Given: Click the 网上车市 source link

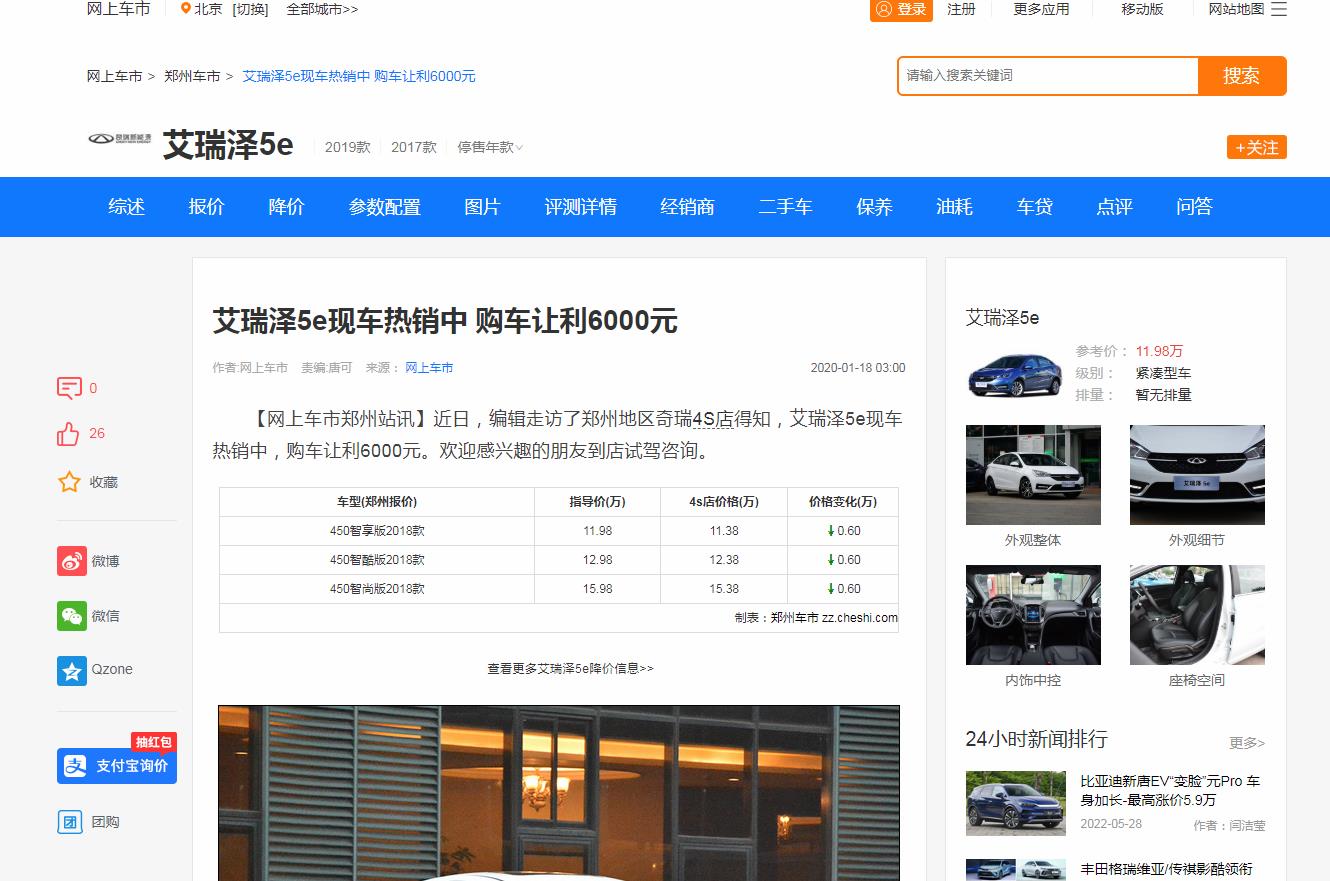Looking at the screenshot, I should (429, 368).
